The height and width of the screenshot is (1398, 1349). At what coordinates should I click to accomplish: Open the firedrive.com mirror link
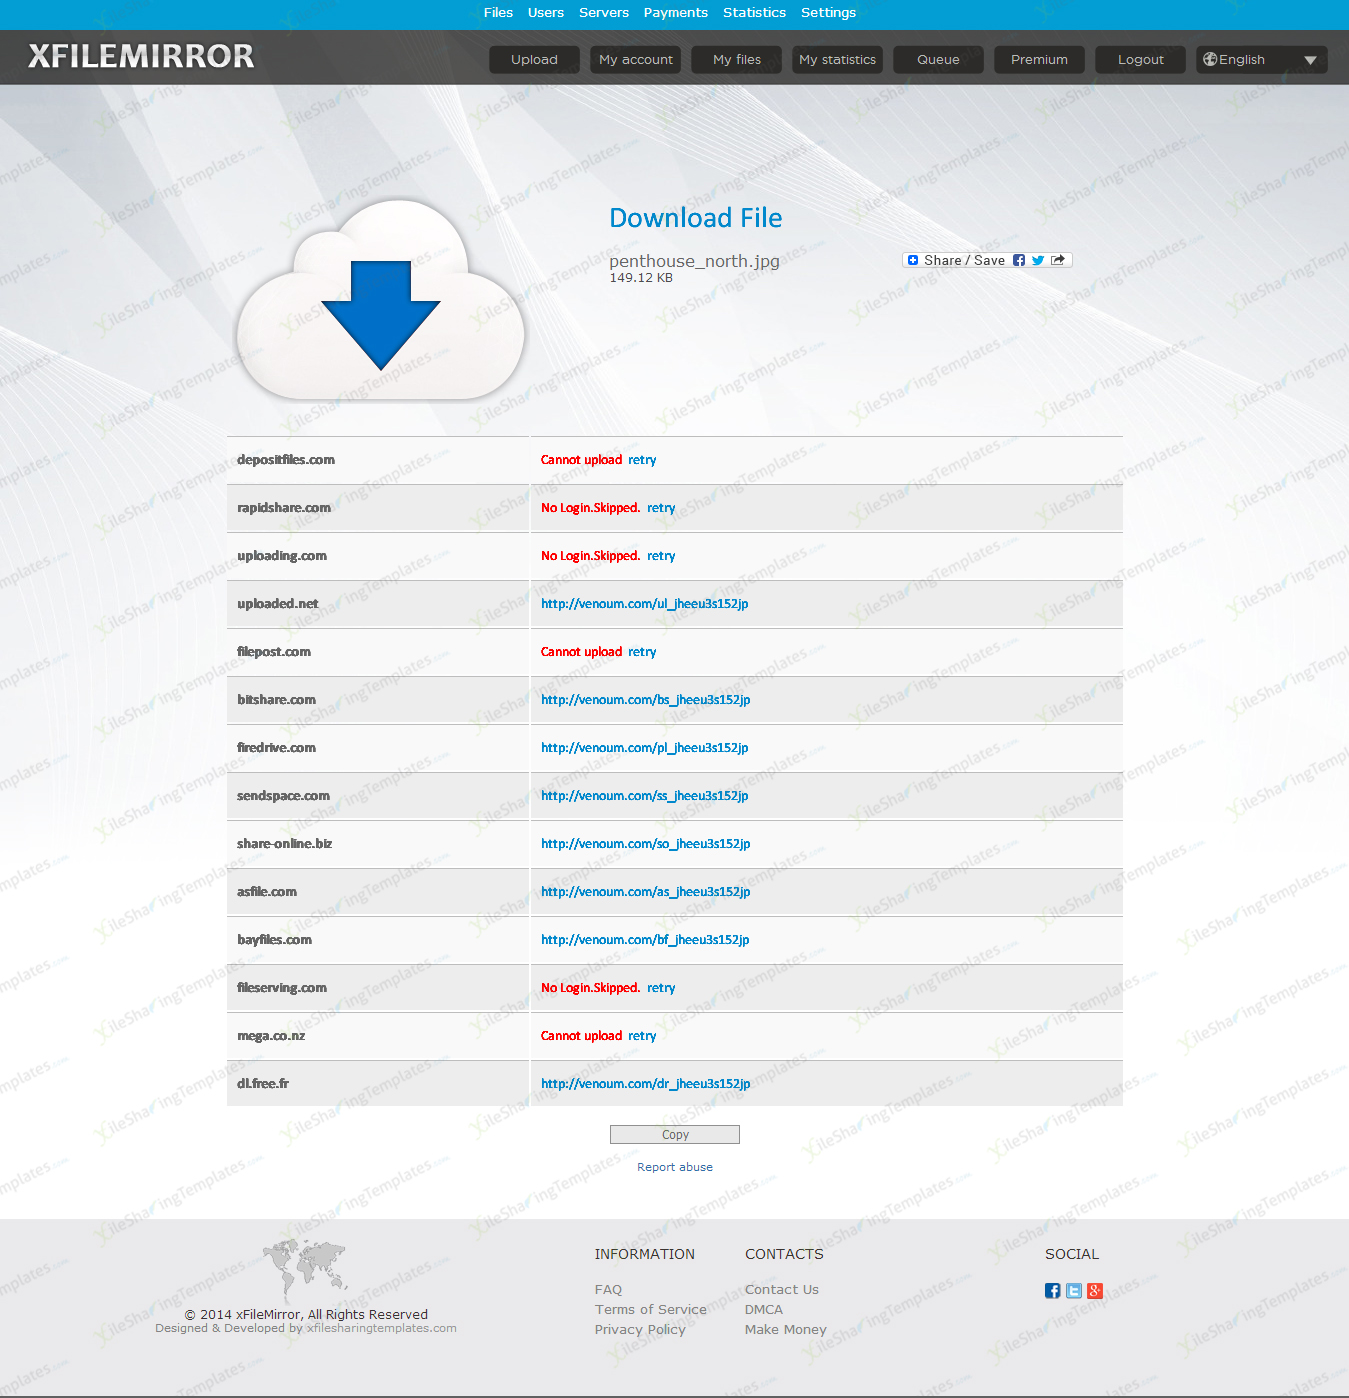645,748
